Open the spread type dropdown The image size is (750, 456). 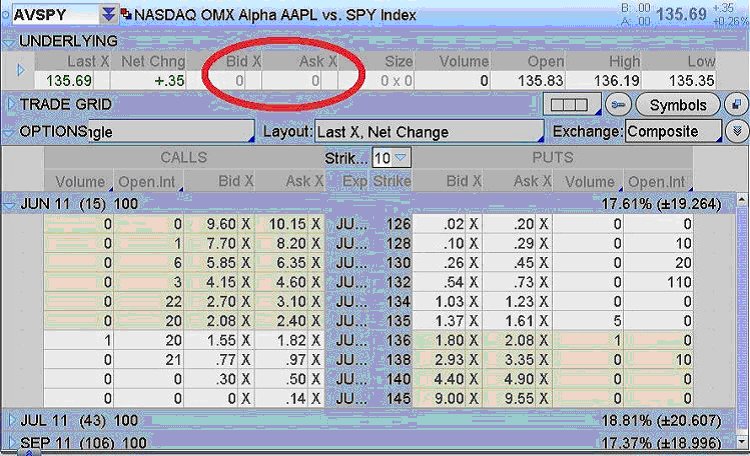(x=171, y=131)
